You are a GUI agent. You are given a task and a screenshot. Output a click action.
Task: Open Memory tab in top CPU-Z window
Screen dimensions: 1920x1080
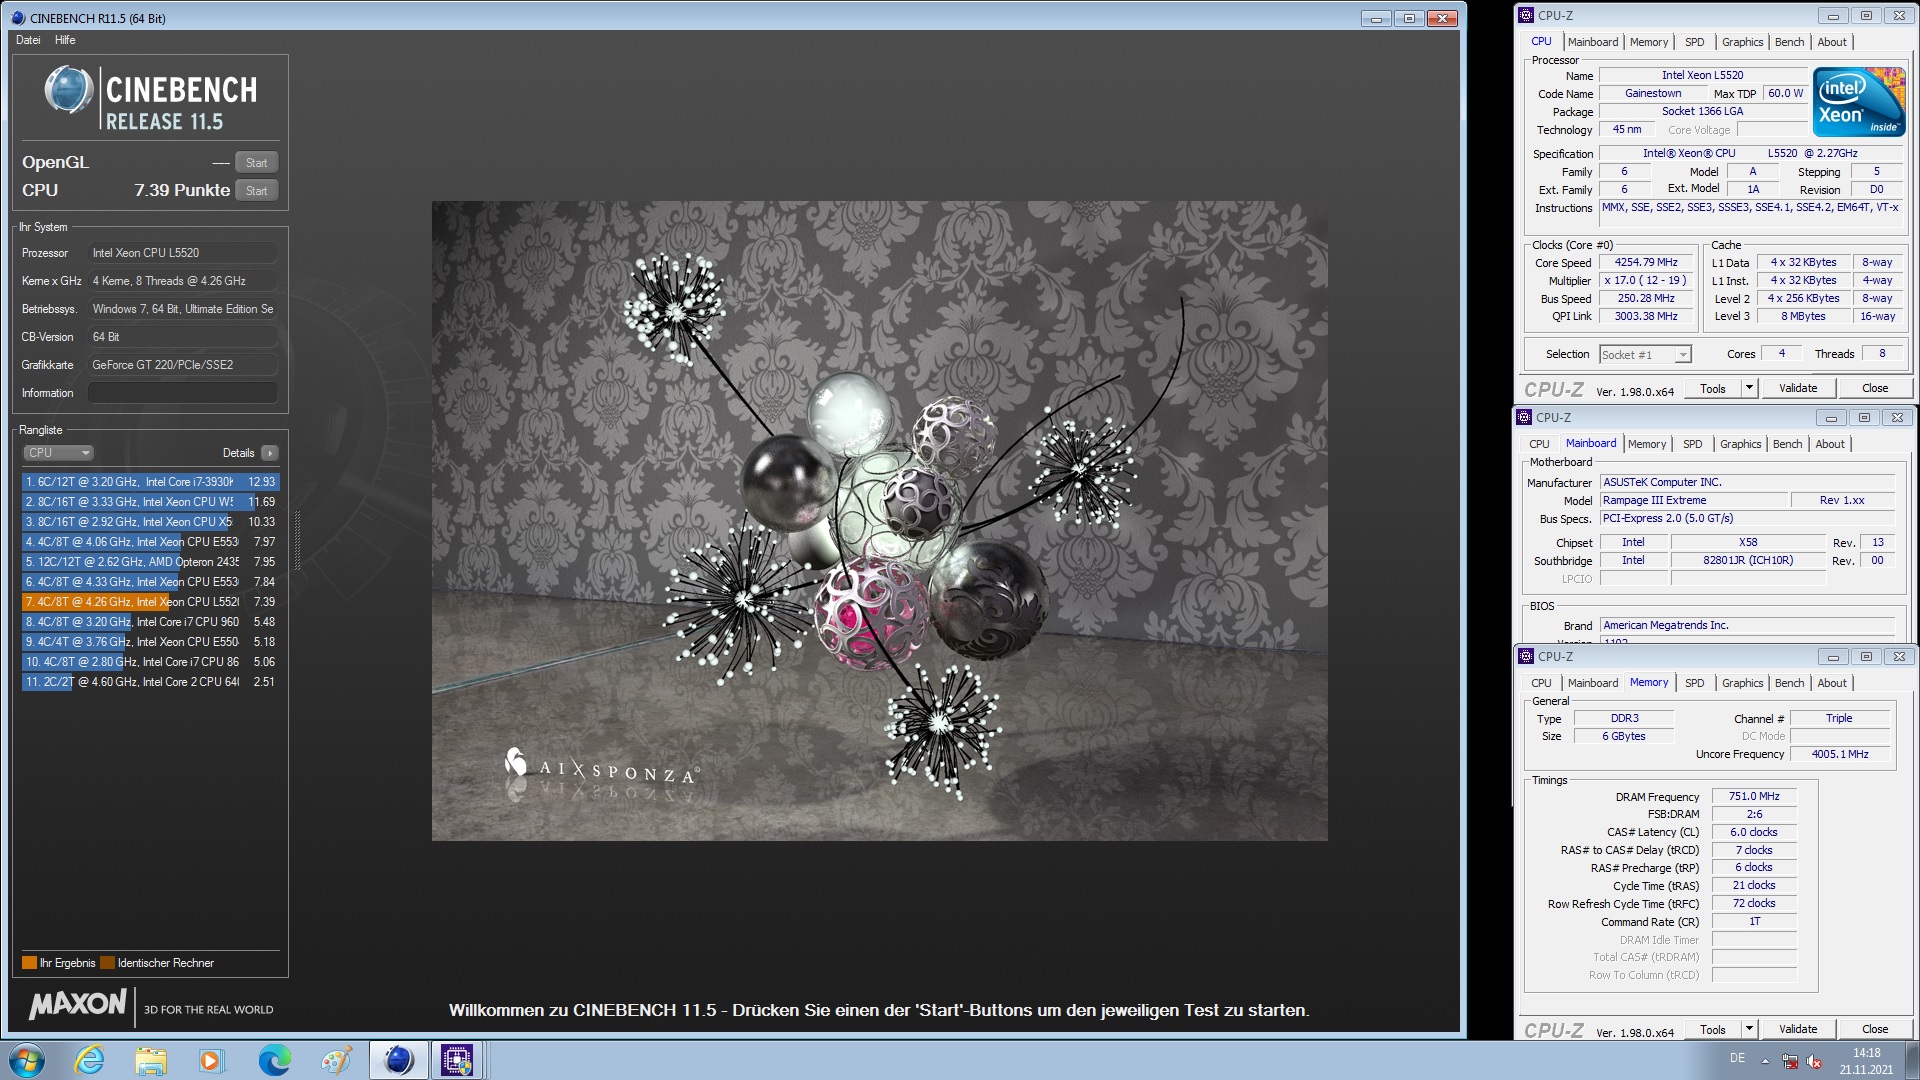click(1649, 42)
